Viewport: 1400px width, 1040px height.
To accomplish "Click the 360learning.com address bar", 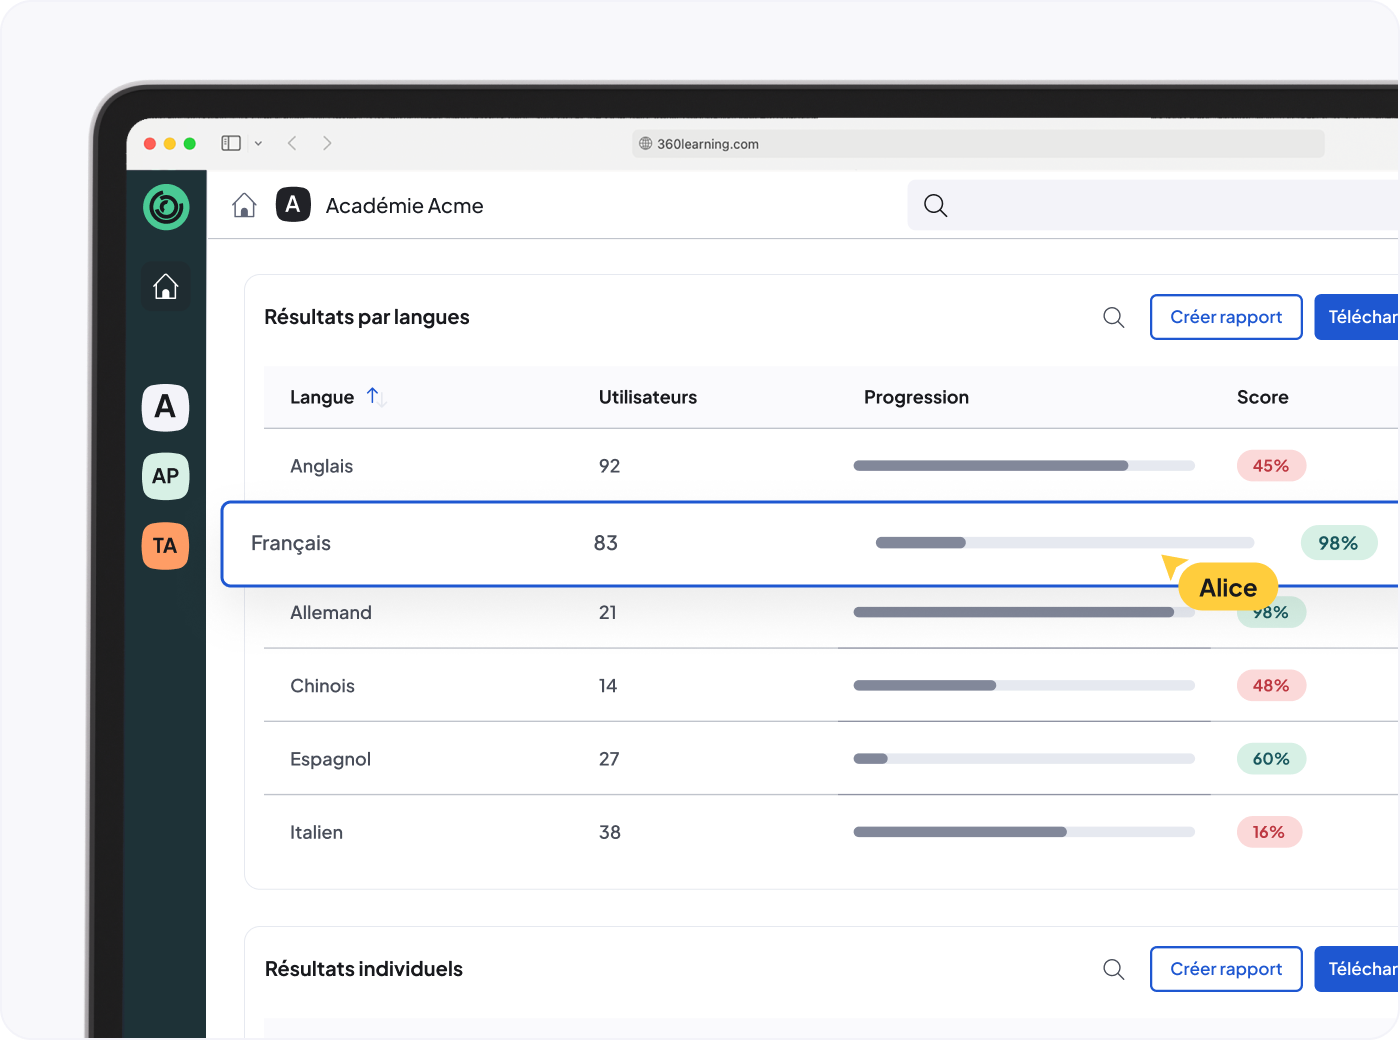I will point(978,144).
